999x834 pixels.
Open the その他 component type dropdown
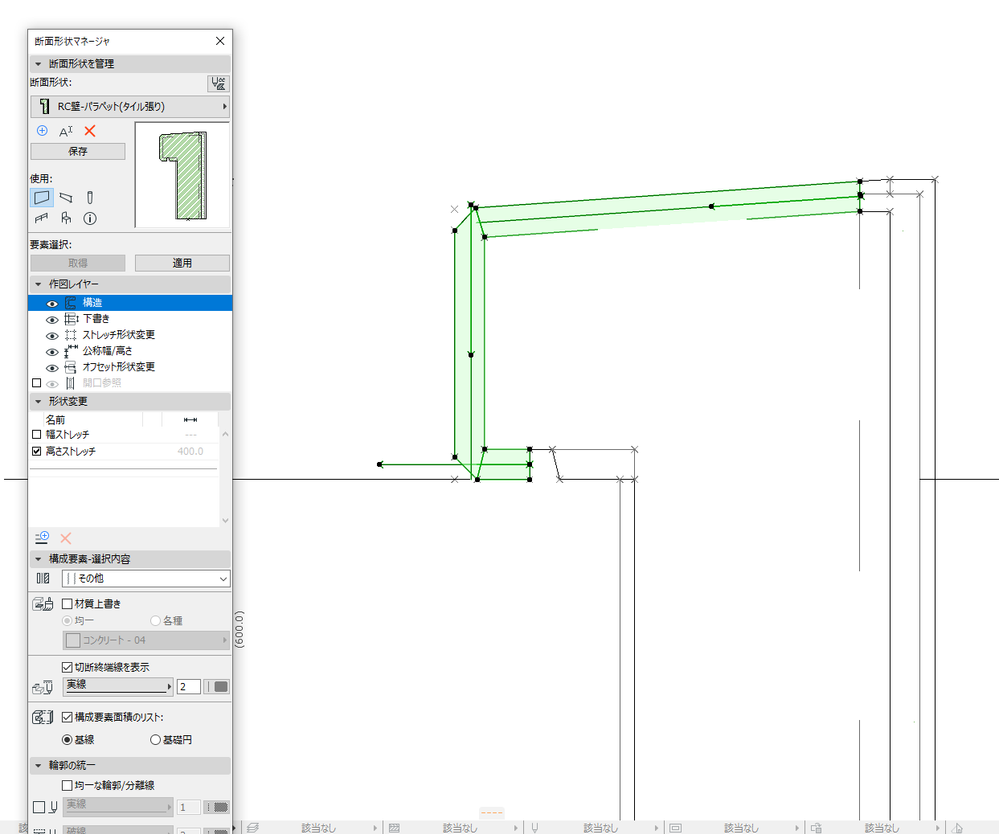pos(146,579)
